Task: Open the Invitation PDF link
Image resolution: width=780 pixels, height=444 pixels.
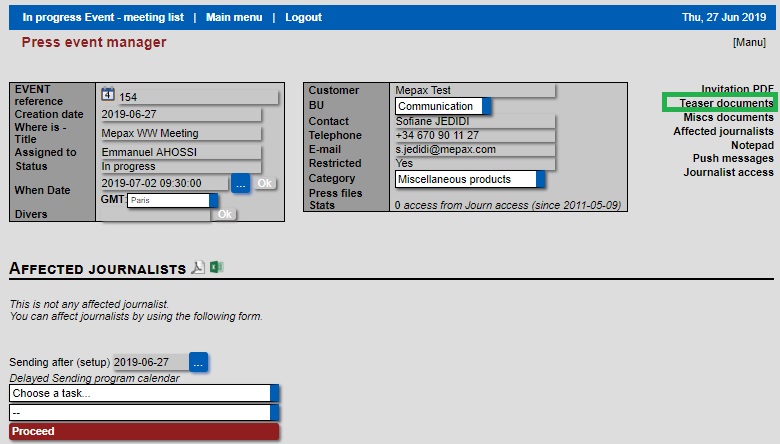Action: [737, 89]
